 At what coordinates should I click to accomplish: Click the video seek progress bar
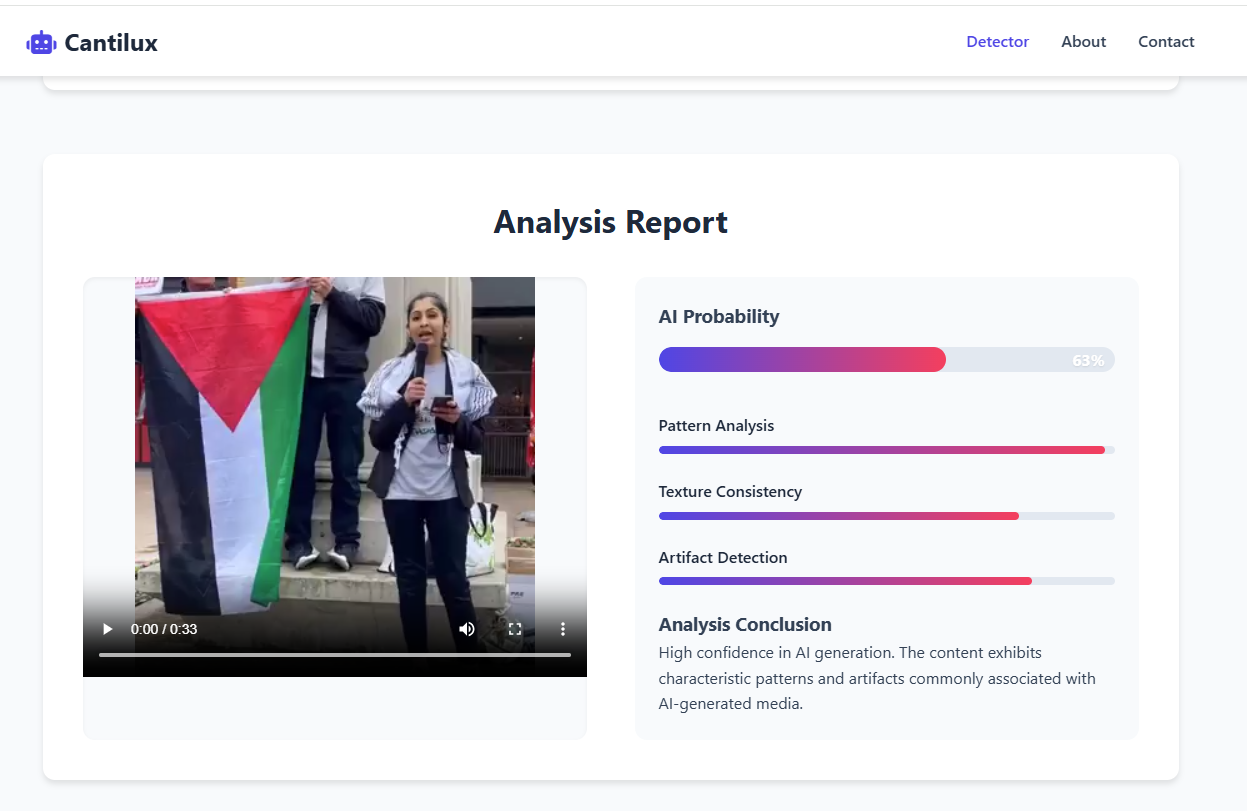[x=335, y=655]
